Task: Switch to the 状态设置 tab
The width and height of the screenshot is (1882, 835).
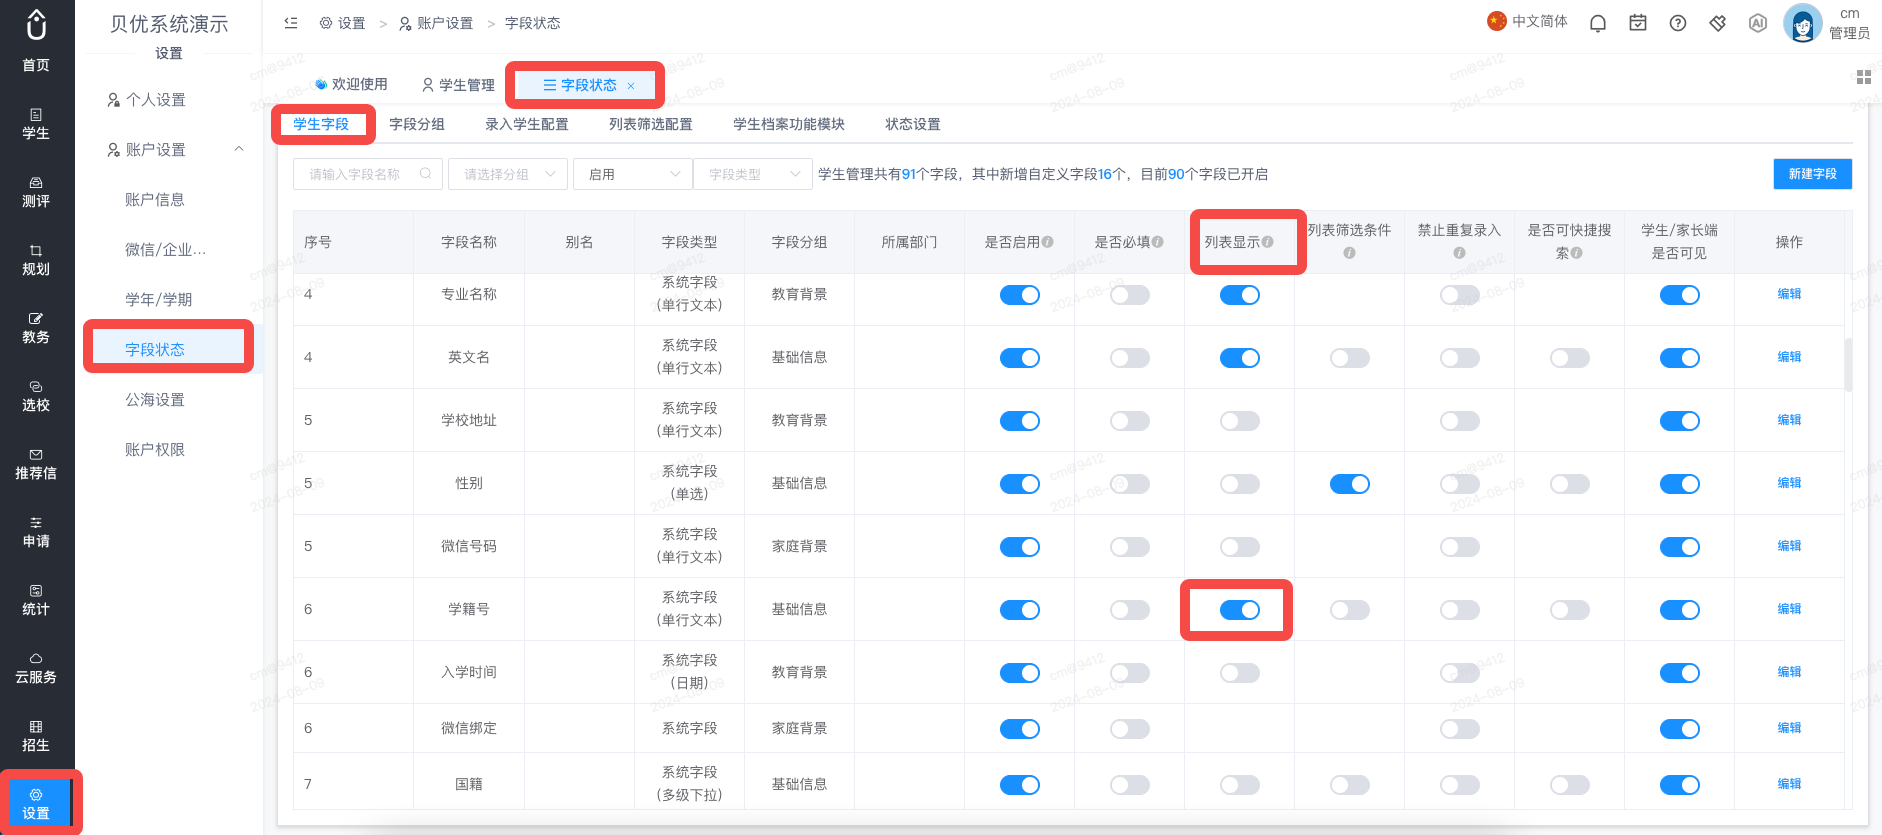Action: [913, 124]
